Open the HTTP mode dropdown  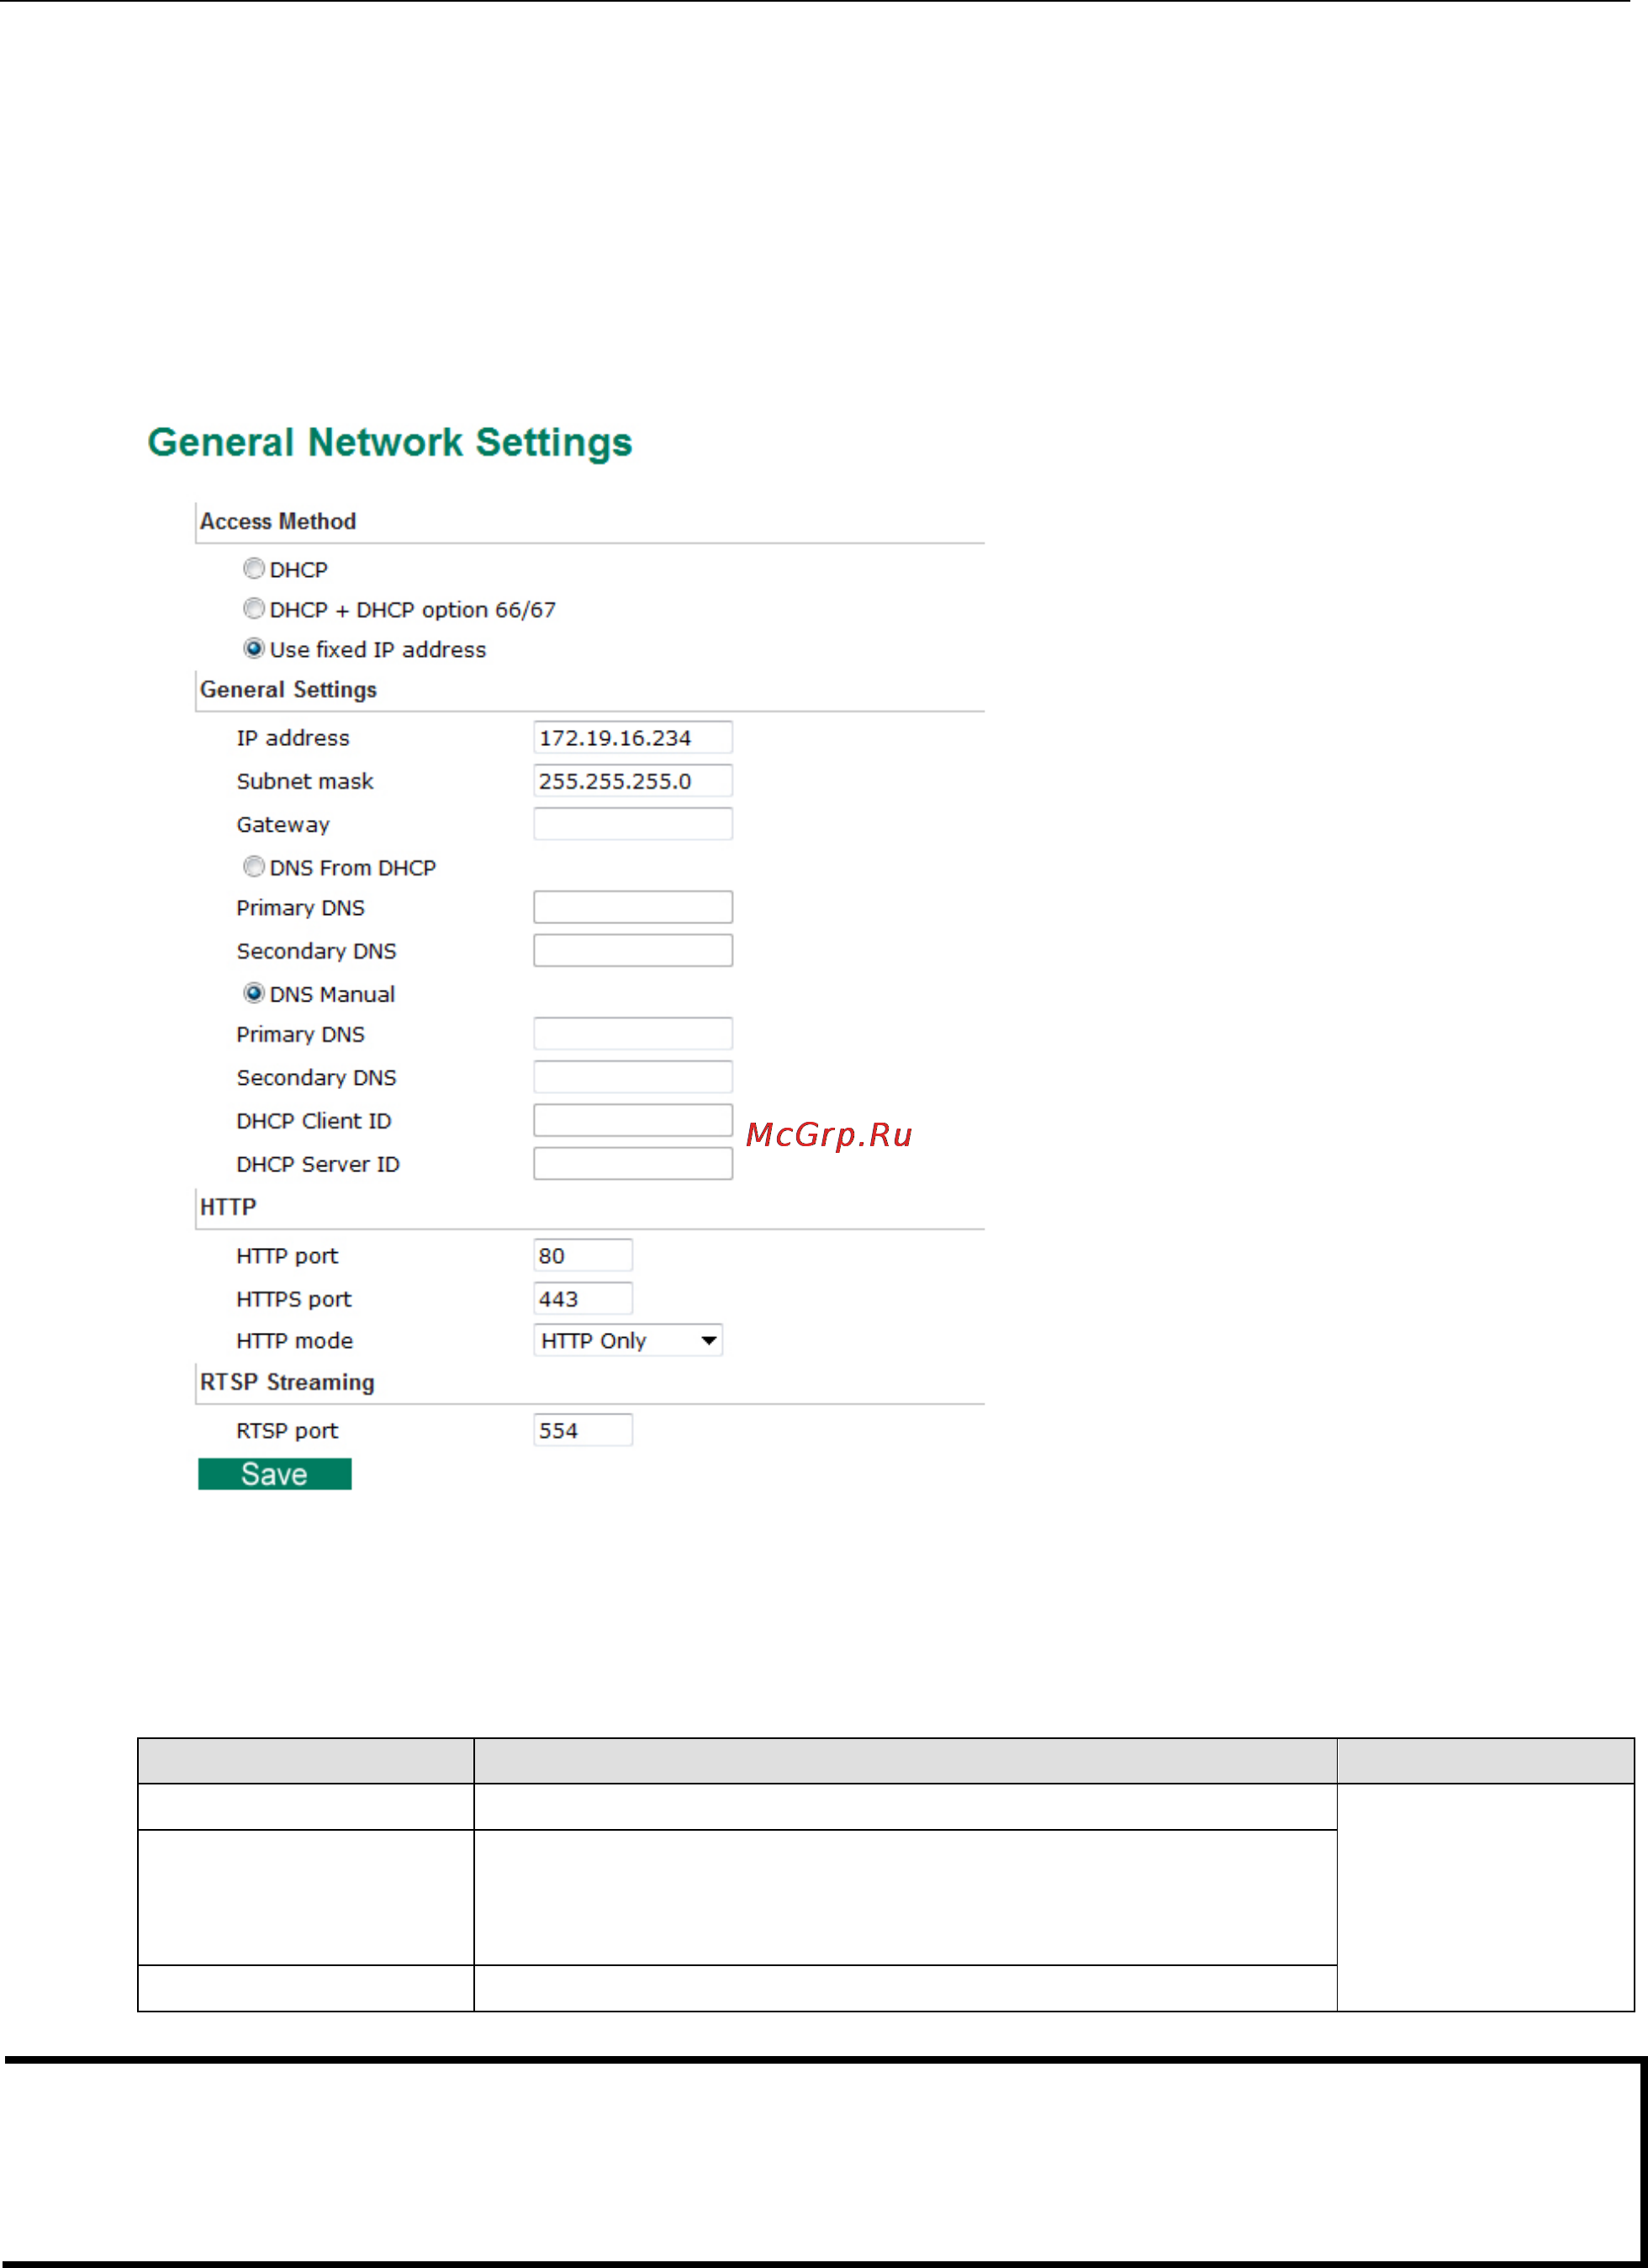[x=628, y=1340]
